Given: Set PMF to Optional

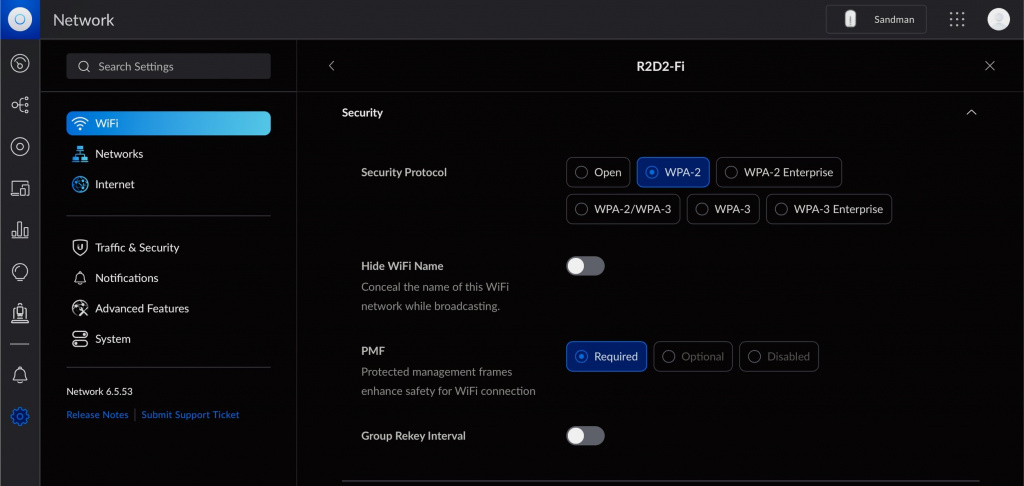Looking at the screenshot, I should coord(693,357).
